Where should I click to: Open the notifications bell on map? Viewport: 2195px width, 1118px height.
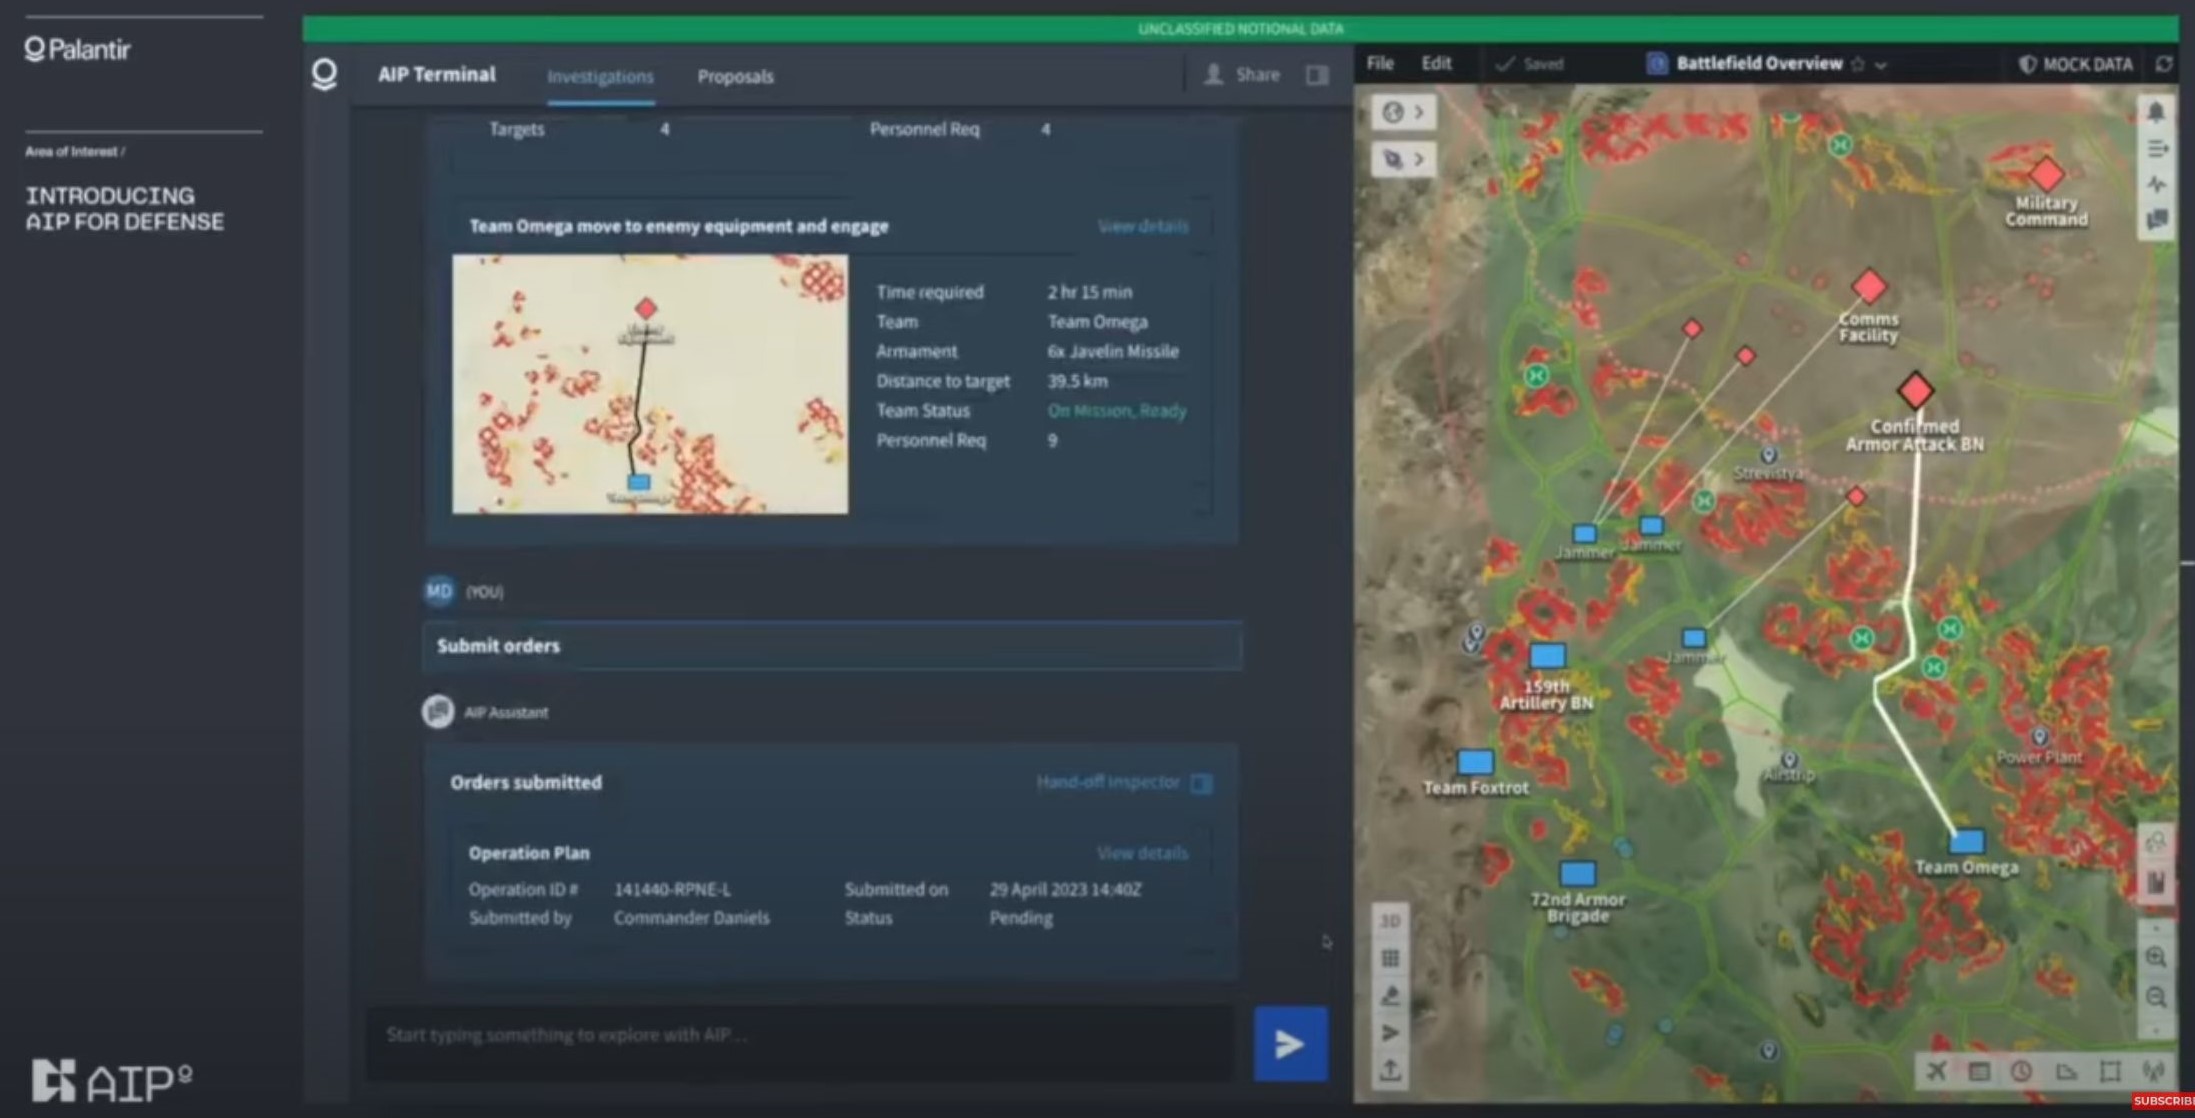[2156, 112]
